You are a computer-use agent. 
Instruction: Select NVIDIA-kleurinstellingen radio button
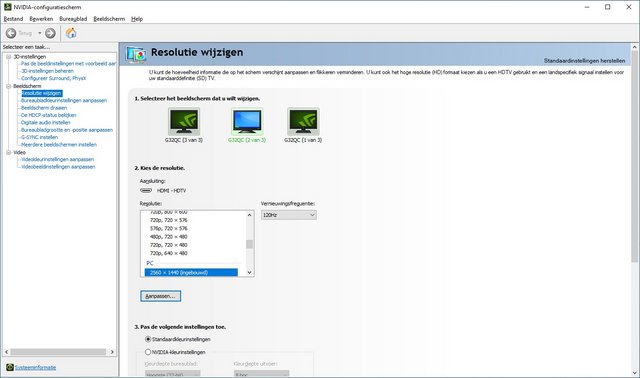click(148, 352)
